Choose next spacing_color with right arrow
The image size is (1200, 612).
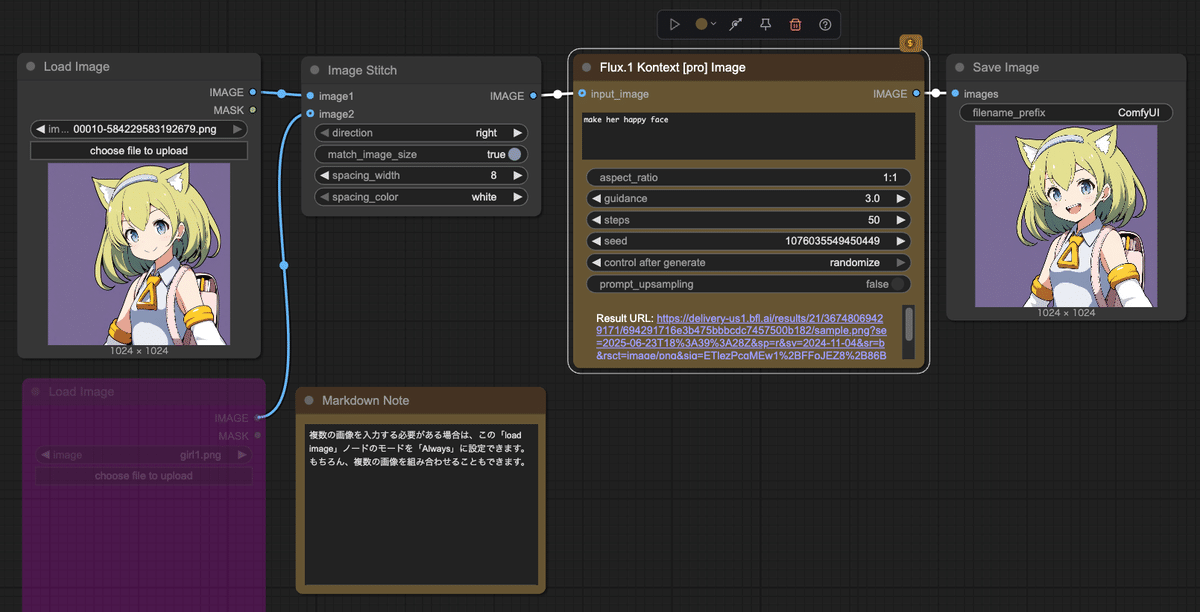coord(518,197)
